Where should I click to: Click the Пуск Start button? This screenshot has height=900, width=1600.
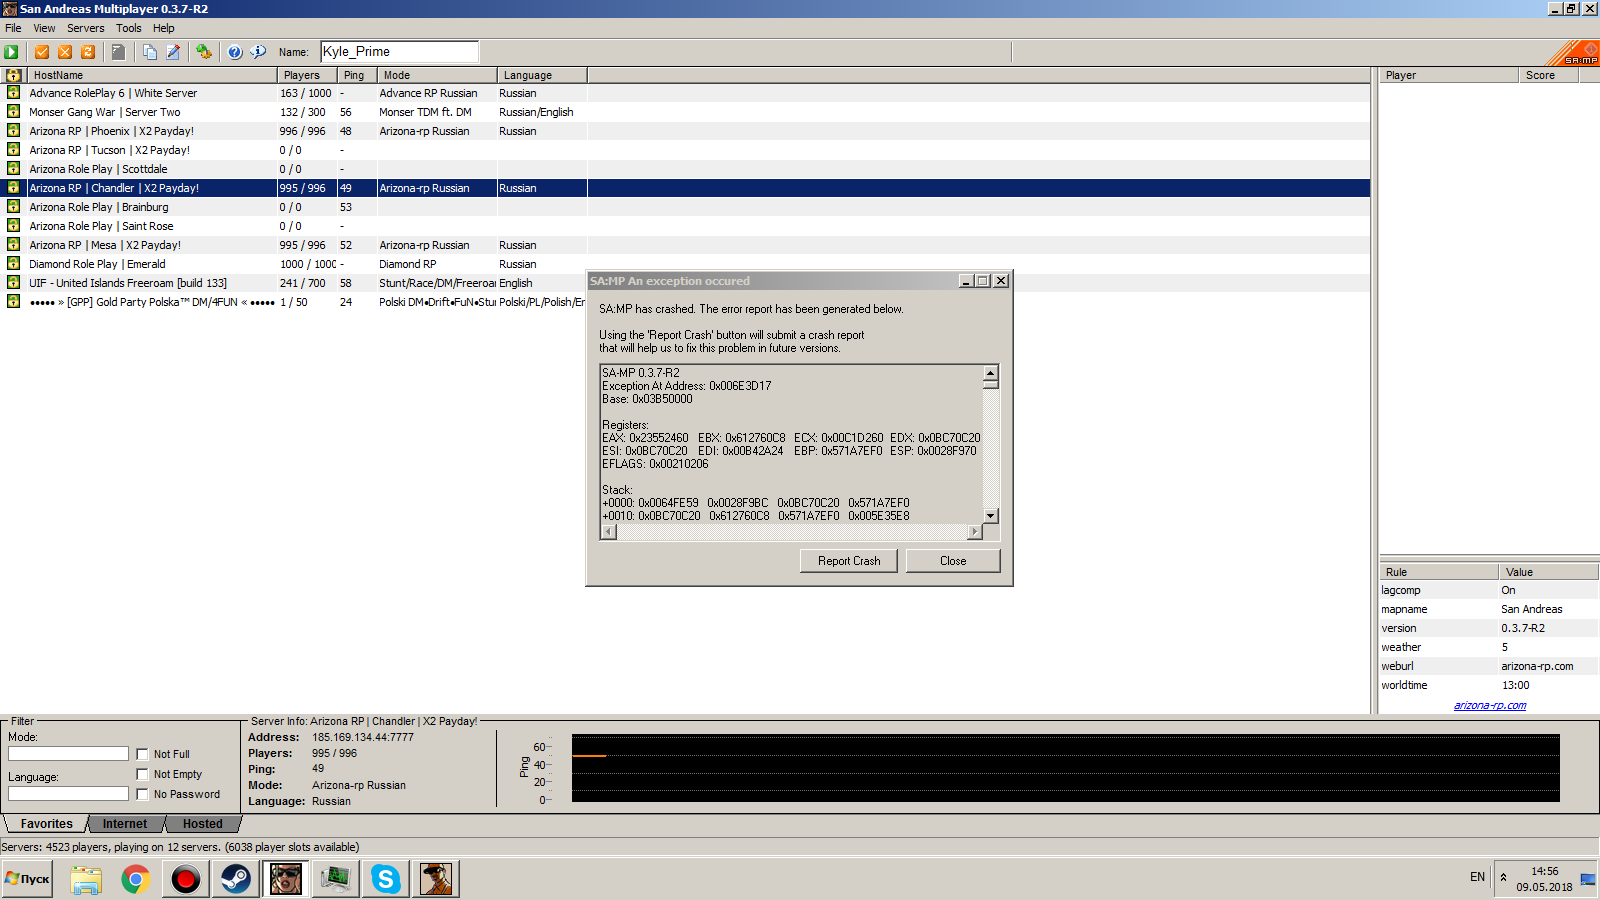pos(27,879)
